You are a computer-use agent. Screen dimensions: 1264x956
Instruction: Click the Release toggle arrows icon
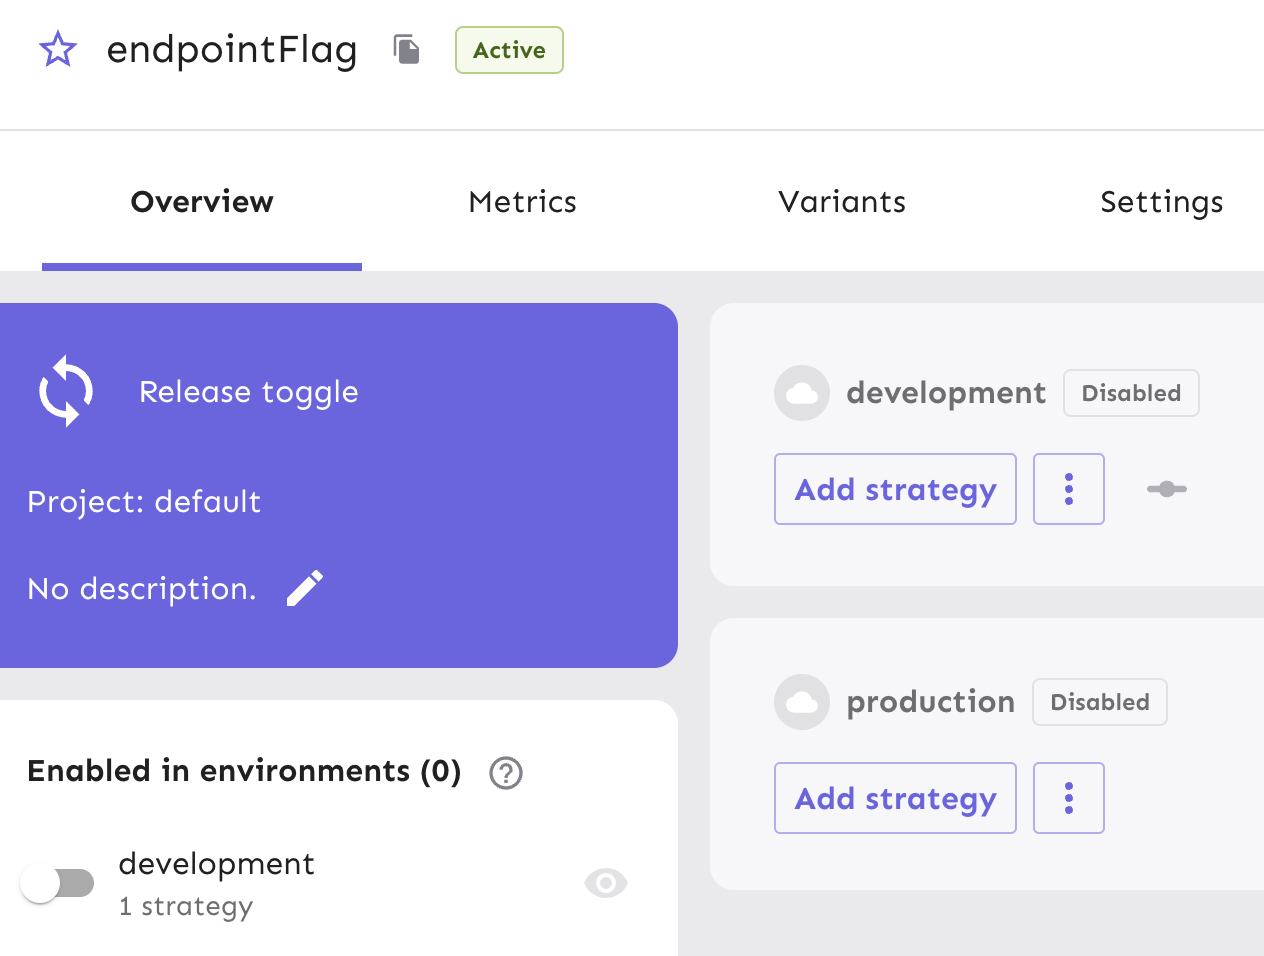point(66,391)
